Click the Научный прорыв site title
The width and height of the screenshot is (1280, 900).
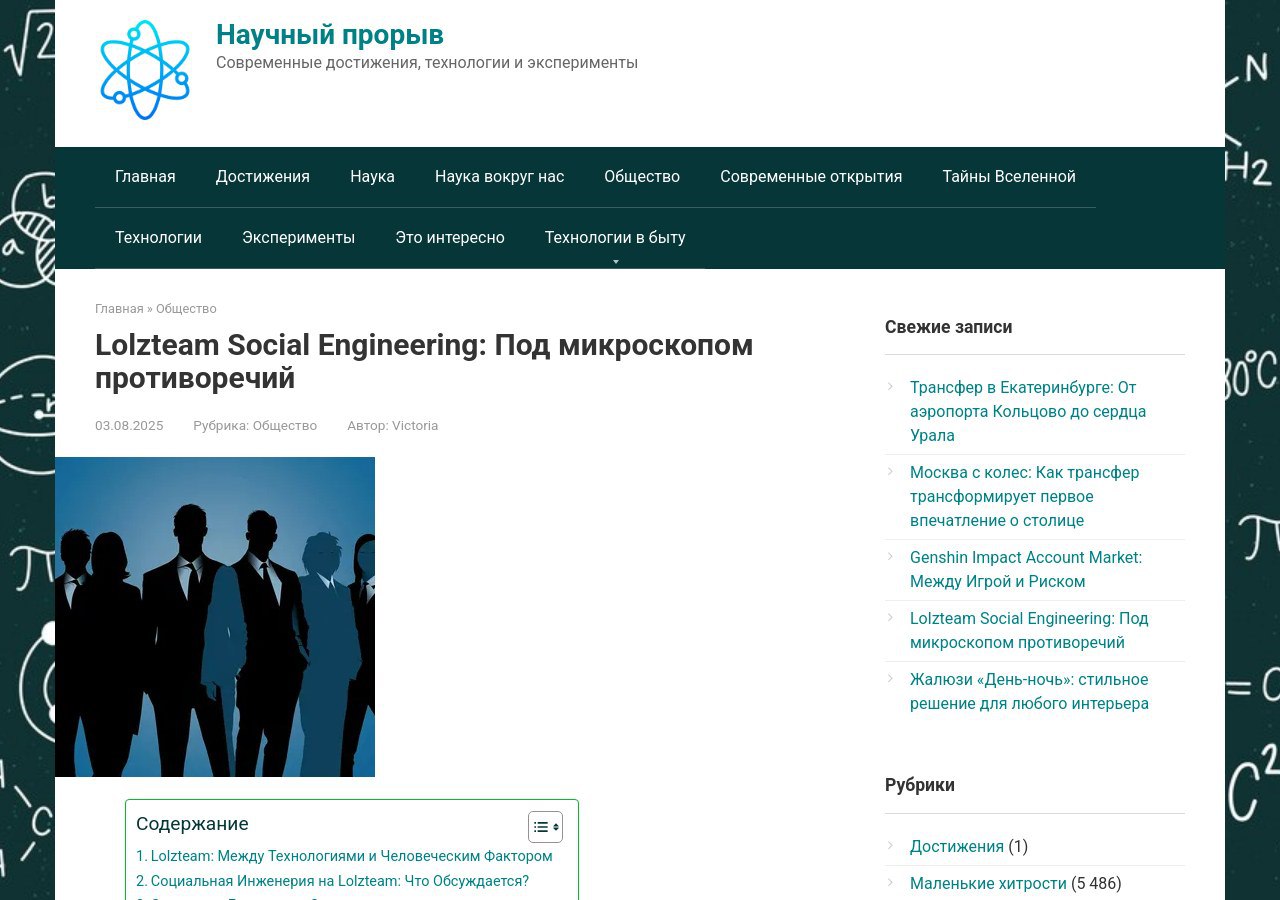[x=330, y=35]
